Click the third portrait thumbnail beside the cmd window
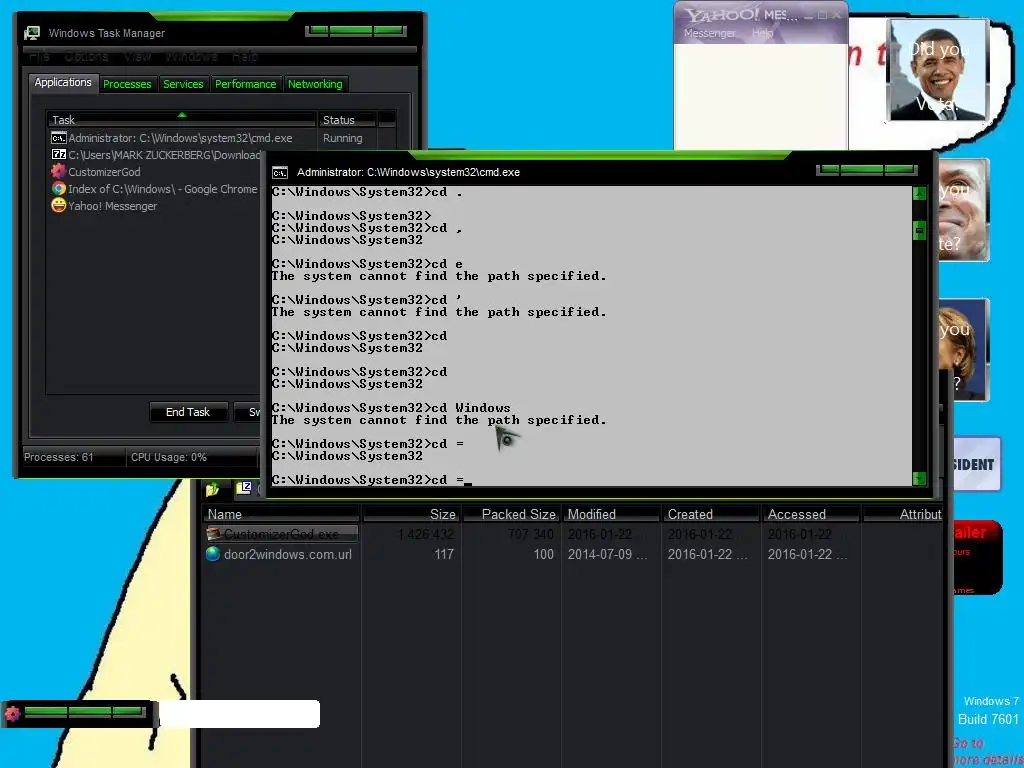Image resolution: width=1024 pixels, height=768 pixels. (x=963, y=349)
